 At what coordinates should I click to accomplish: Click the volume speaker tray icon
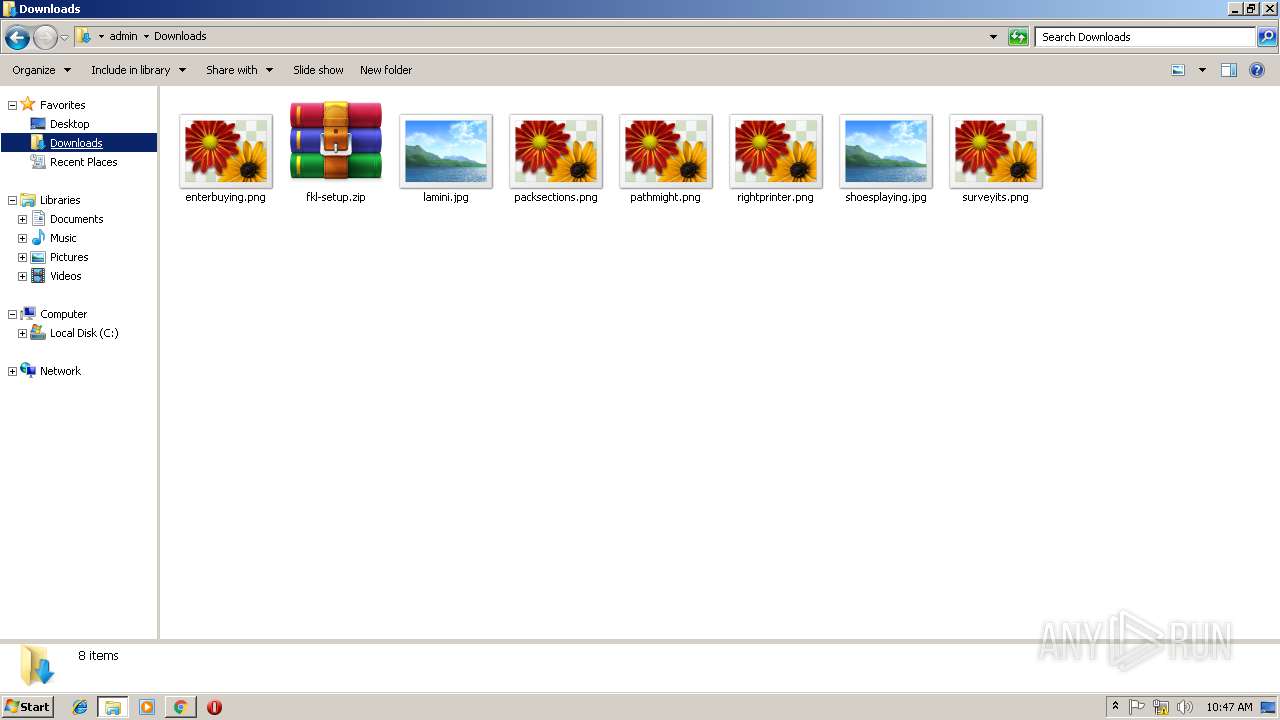(x=1185, y=707)
